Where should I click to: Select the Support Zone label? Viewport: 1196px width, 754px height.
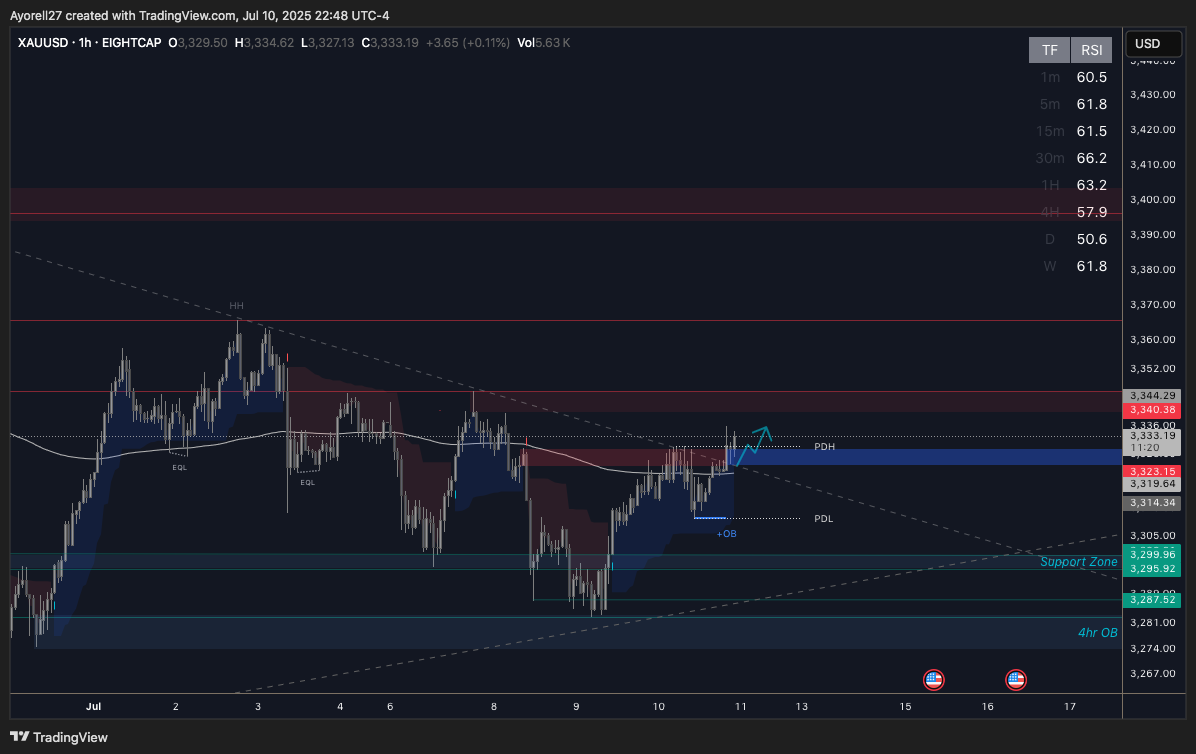[x=1079, y=562]
